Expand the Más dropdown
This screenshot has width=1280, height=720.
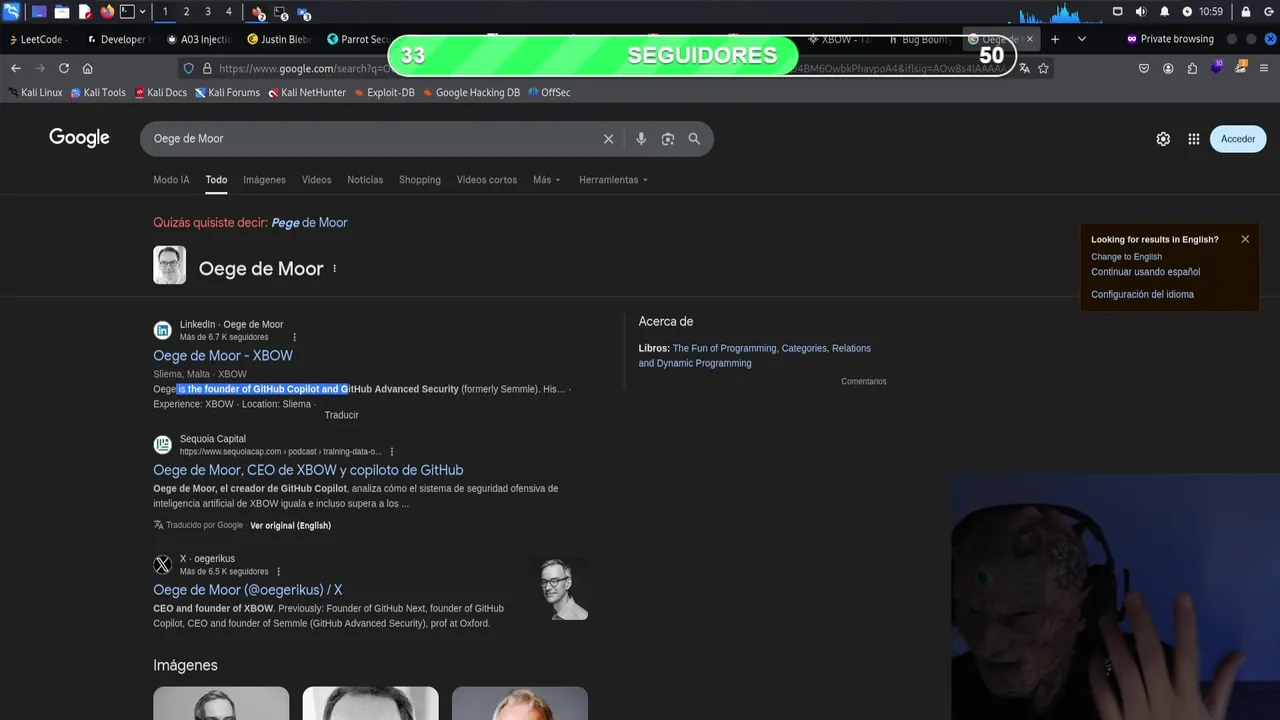[x=546, y=180]
